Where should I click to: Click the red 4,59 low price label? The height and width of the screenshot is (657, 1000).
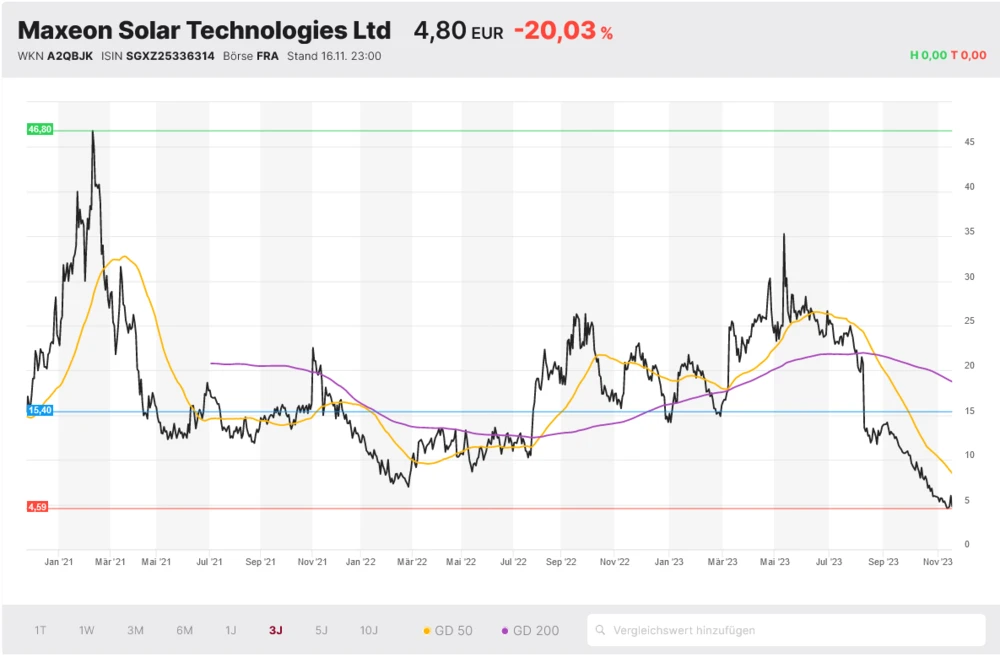(x=38, y=507)
